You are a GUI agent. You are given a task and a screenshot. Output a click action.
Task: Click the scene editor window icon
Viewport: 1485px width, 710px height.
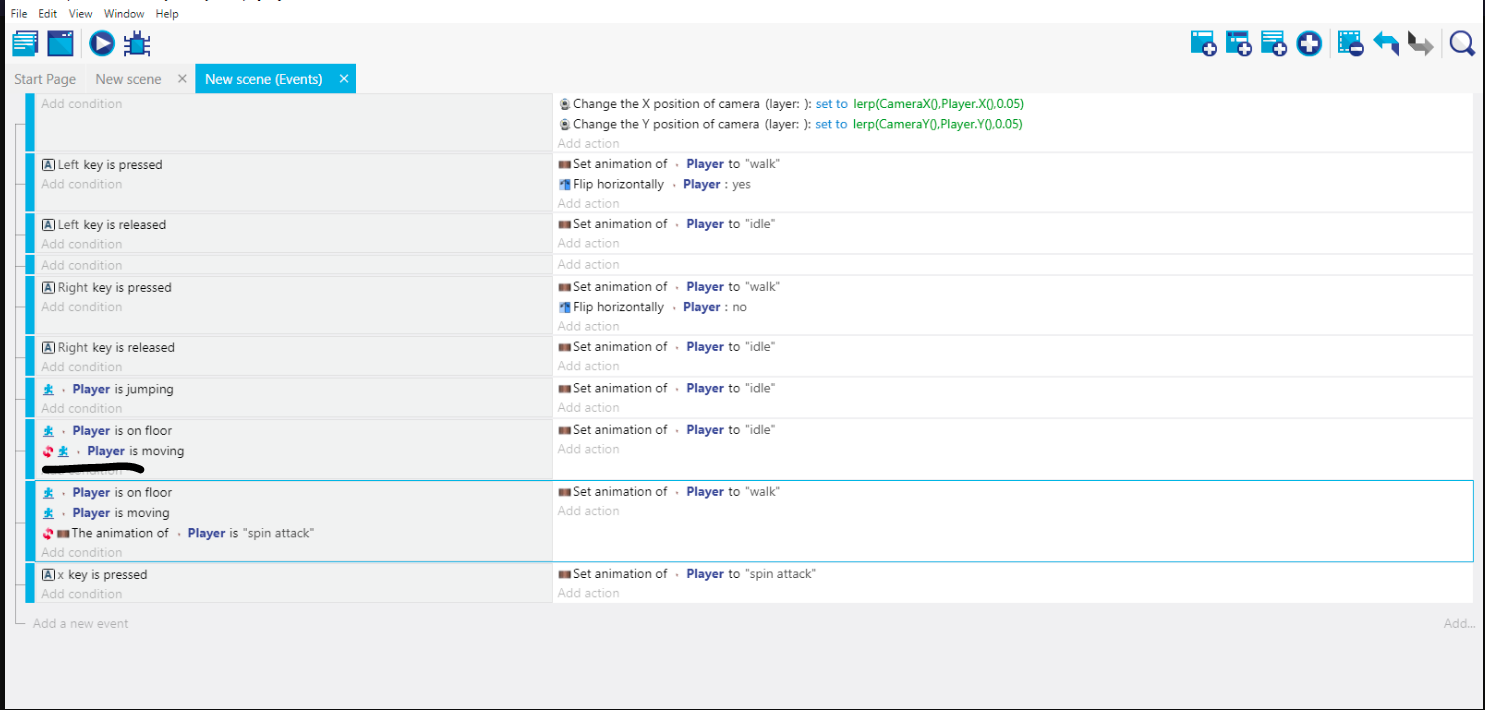point(61,44)
